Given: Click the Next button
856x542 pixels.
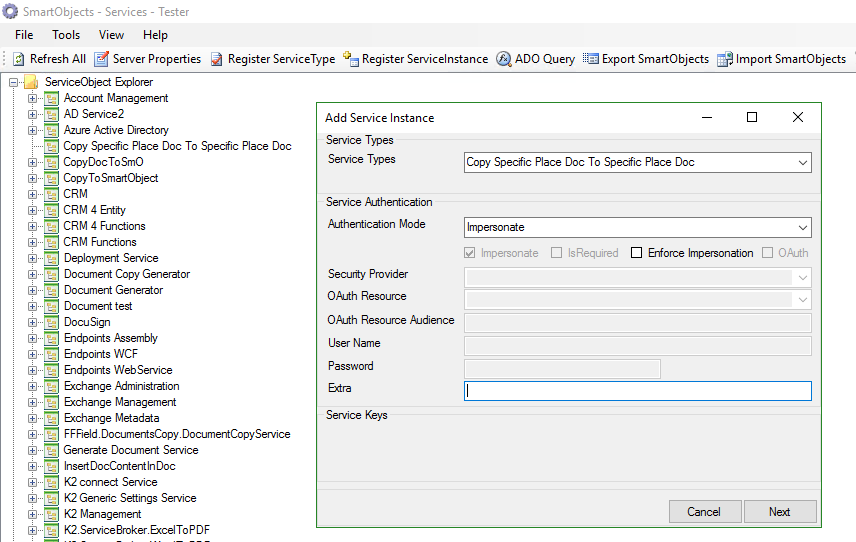Looking at the screenshot, I should pyautogui.click(x=780, y=512).
